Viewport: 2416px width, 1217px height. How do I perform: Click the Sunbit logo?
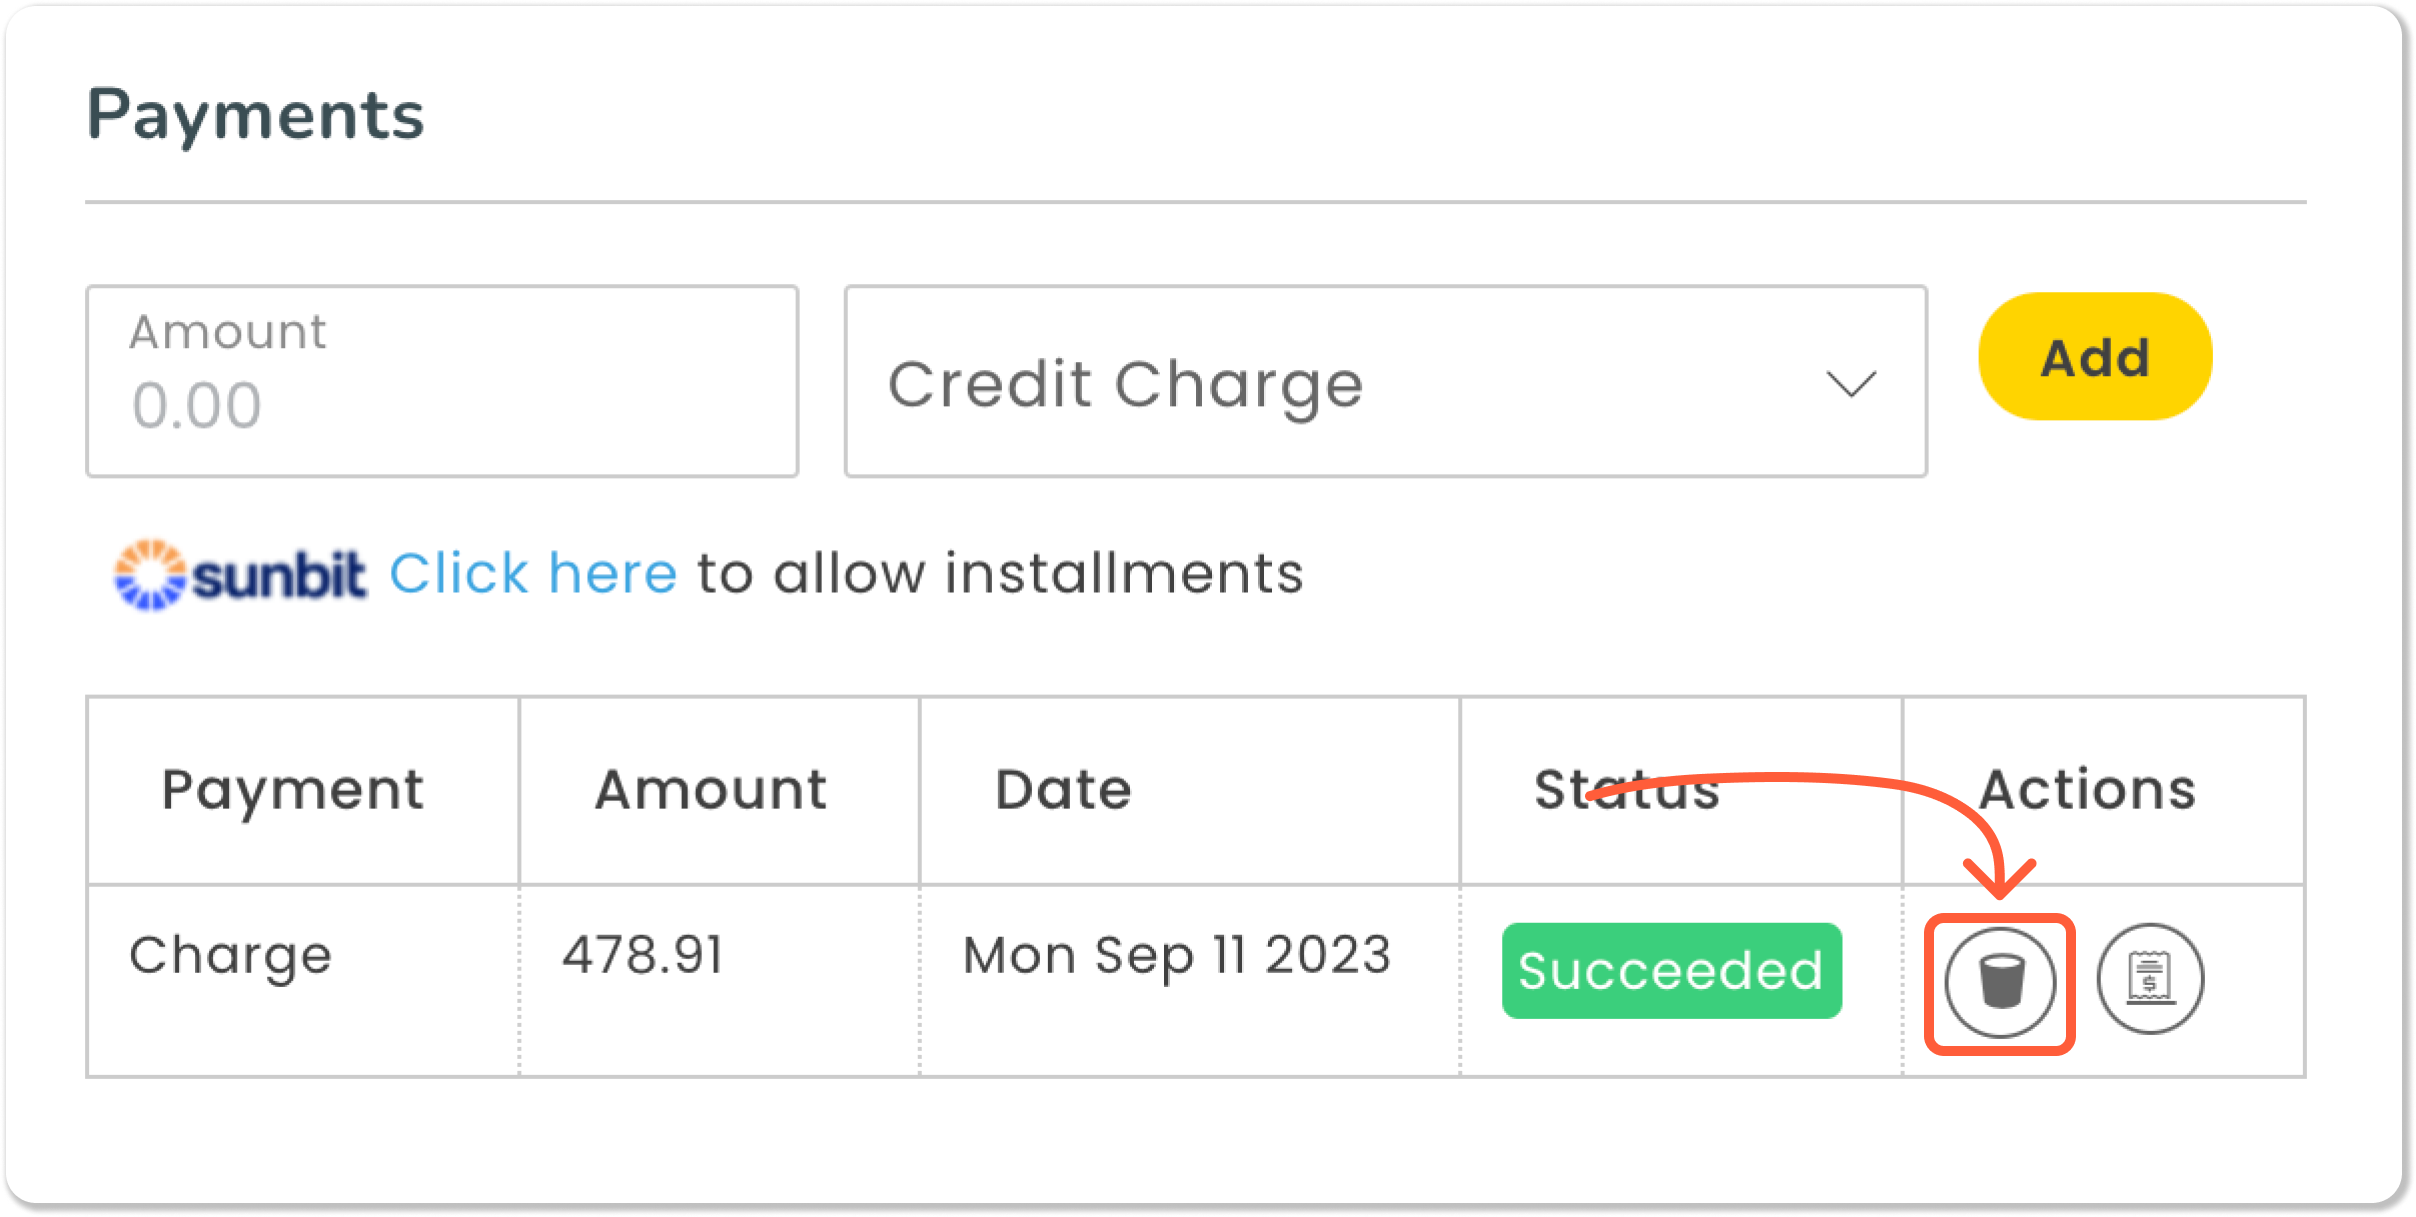[x=240, y=573]
